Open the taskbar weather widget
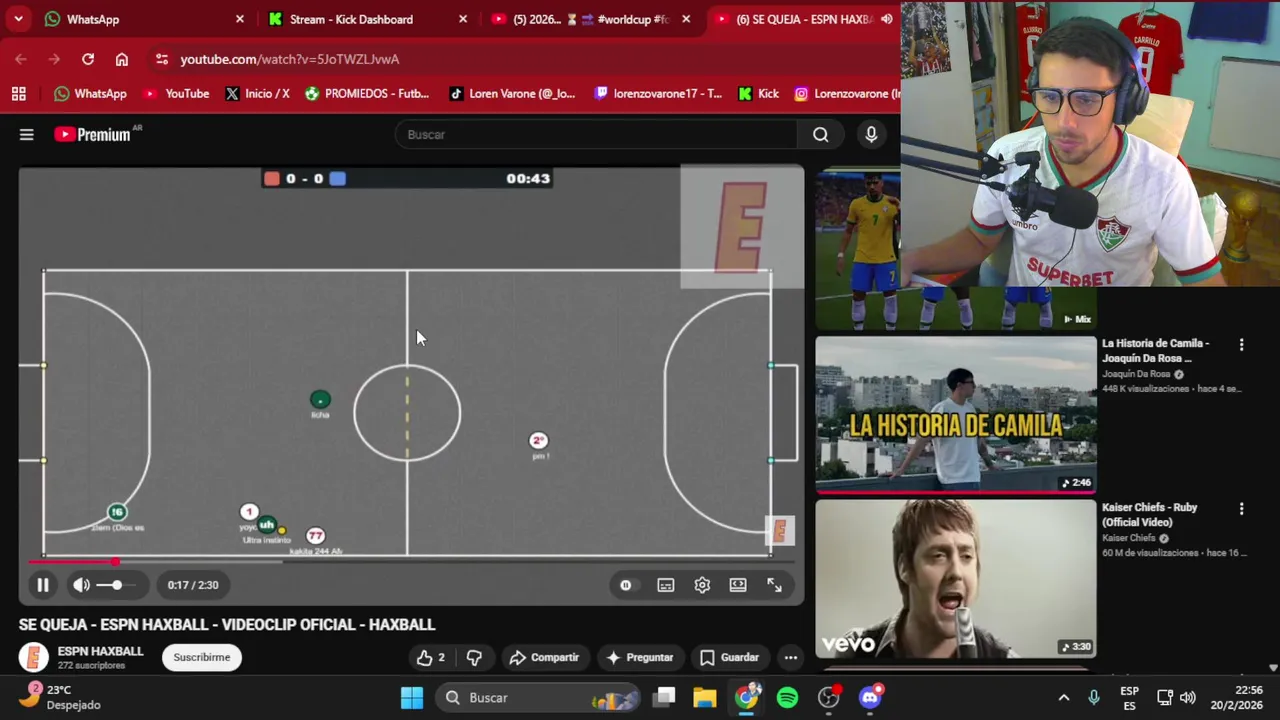The width and height of the screenshot is (1280, 720). coord(60,697)
